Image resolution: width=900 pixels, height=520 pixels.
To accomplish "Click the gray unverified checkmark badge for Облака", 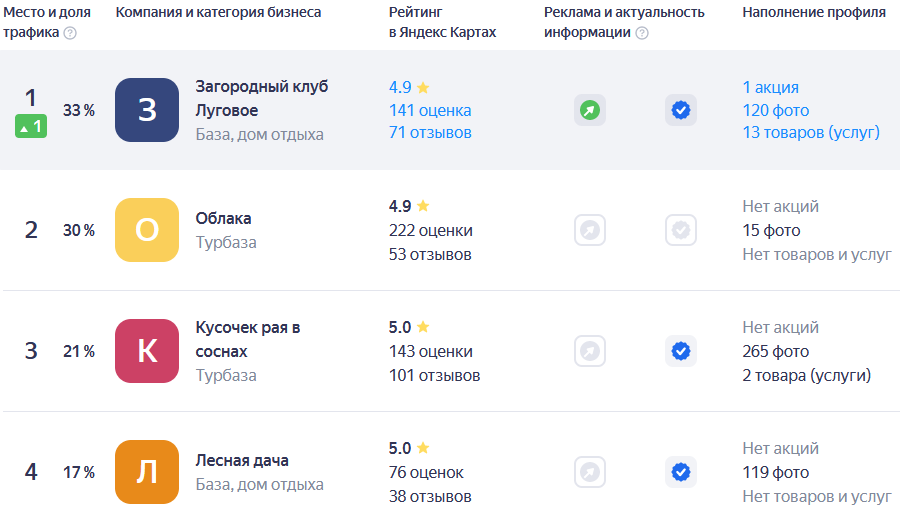I will 681,230.
